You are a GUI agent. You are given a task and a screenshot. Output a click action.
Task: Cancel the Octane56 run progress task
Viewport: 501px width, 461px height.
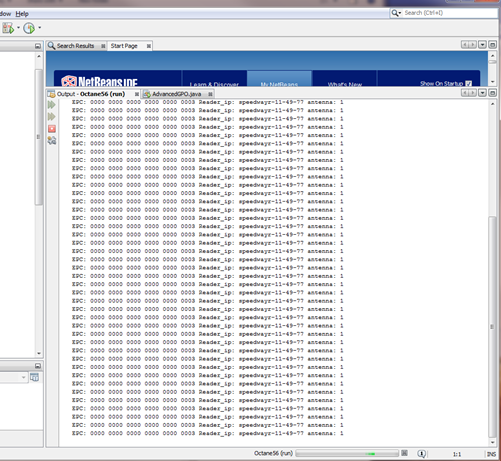point(404,453)
